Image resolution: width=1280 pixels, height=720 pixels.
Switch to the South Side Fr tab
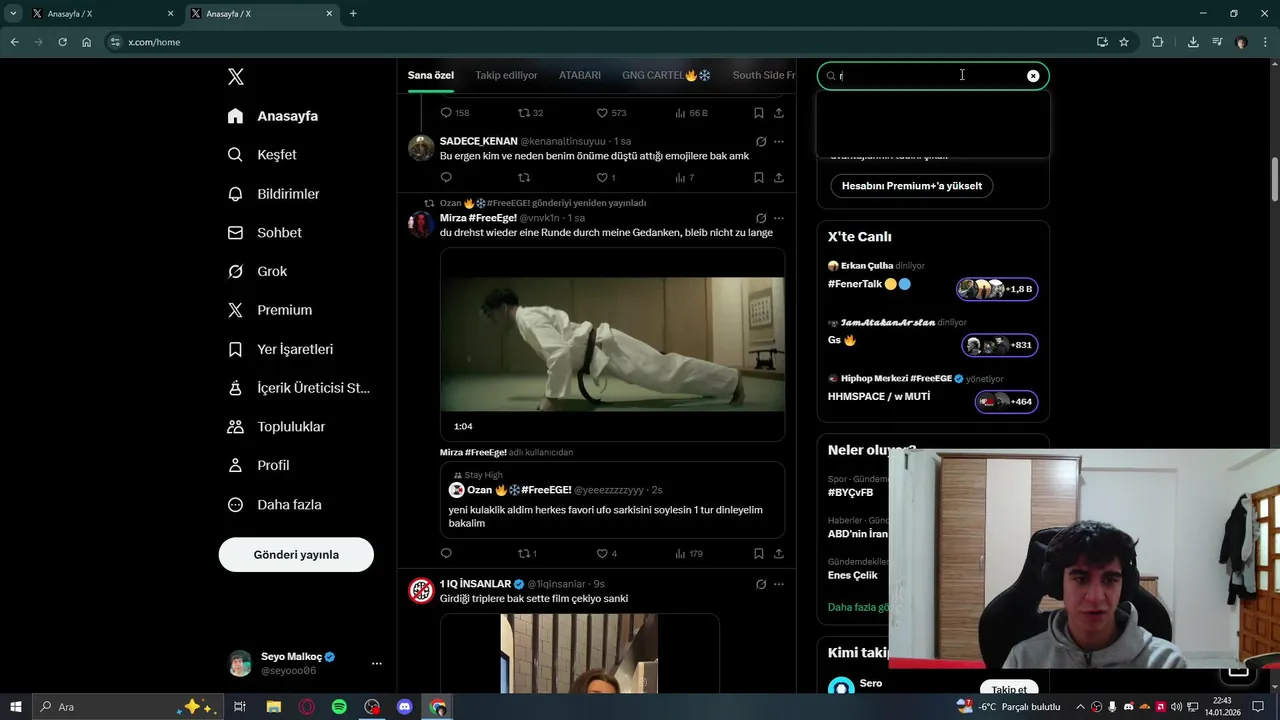(764, 75)
